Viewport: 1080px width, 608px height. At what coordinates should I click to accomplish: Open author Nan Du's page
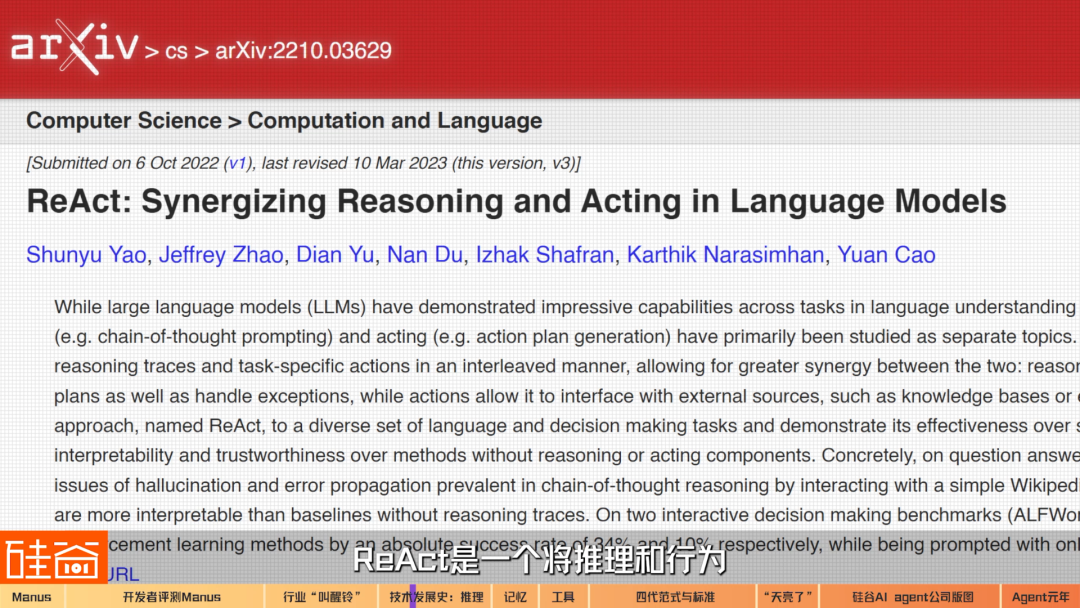(424, 255)
